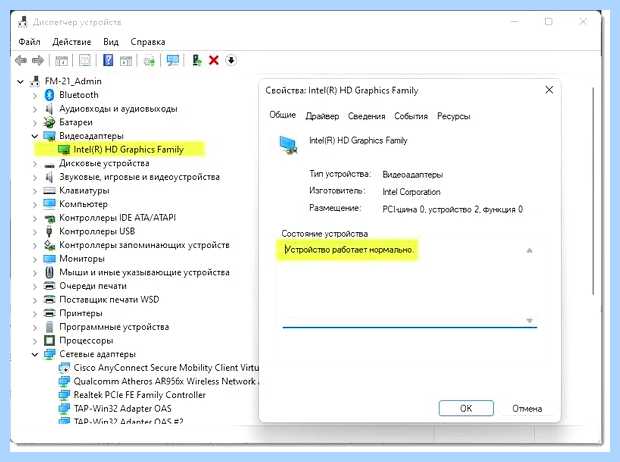Click the Видеоадаптеры category icon
Viewport: 620px width, 462px height.
(x=49, y=136)
